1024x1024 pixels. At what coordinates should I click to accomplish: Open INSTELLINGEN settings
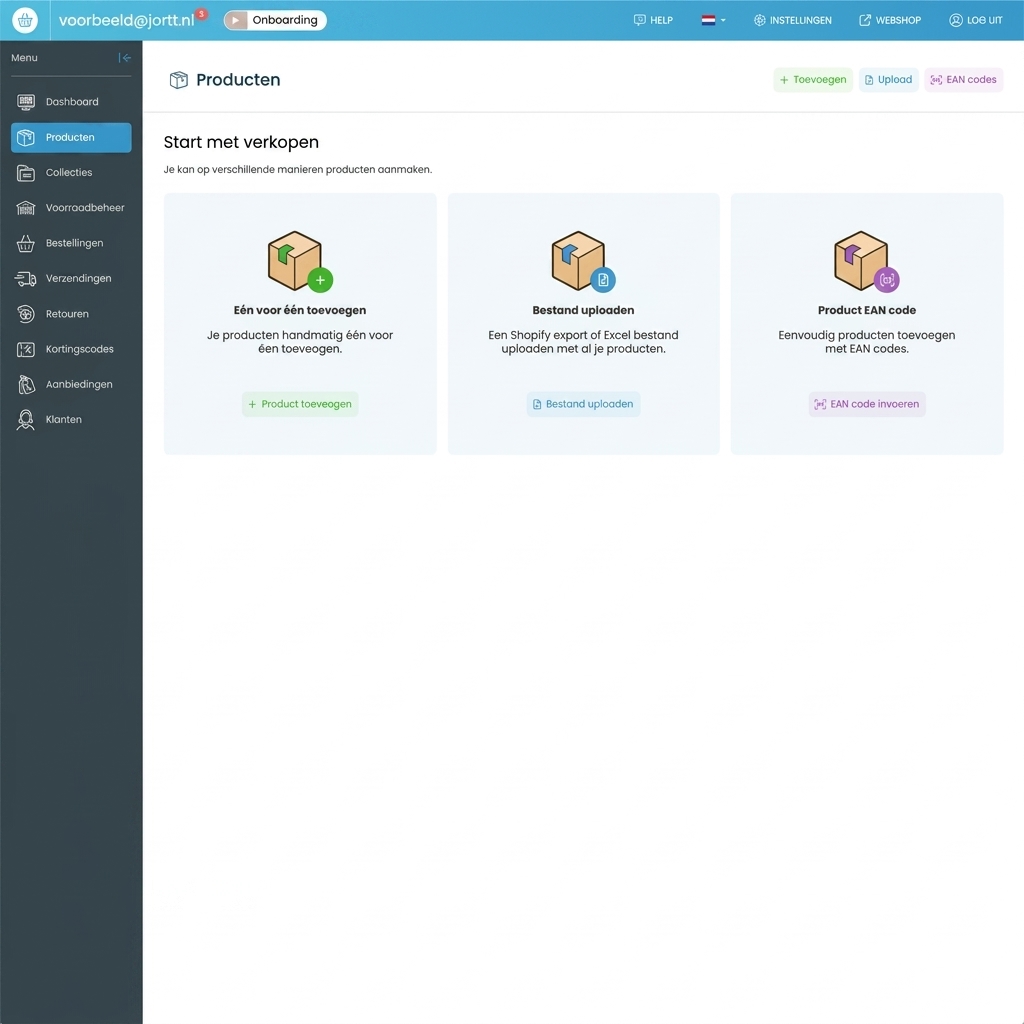pos(792,20)
